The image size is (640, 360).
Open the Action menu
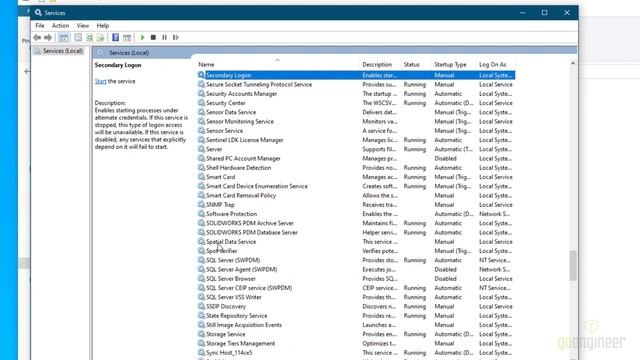pos(60,25)
